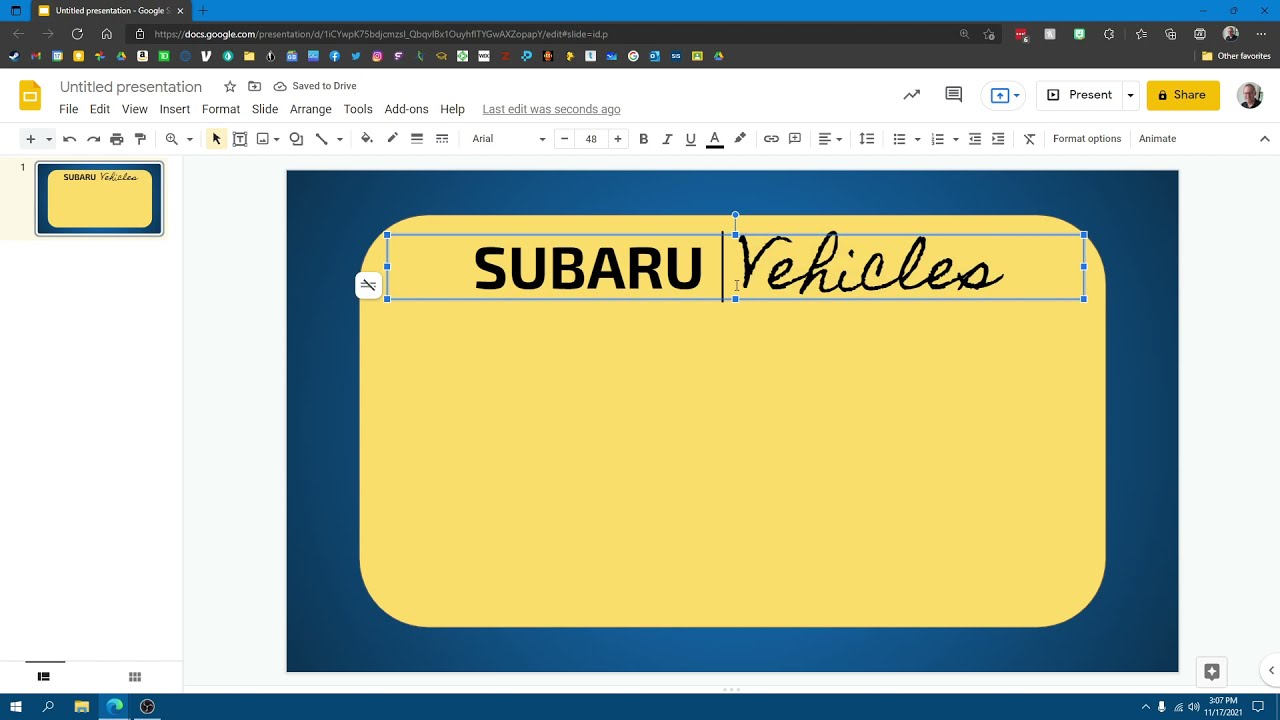Screen dimensions: 1280x720
Task: Open insert image dropdown arrow
Action: click(276, 139)
